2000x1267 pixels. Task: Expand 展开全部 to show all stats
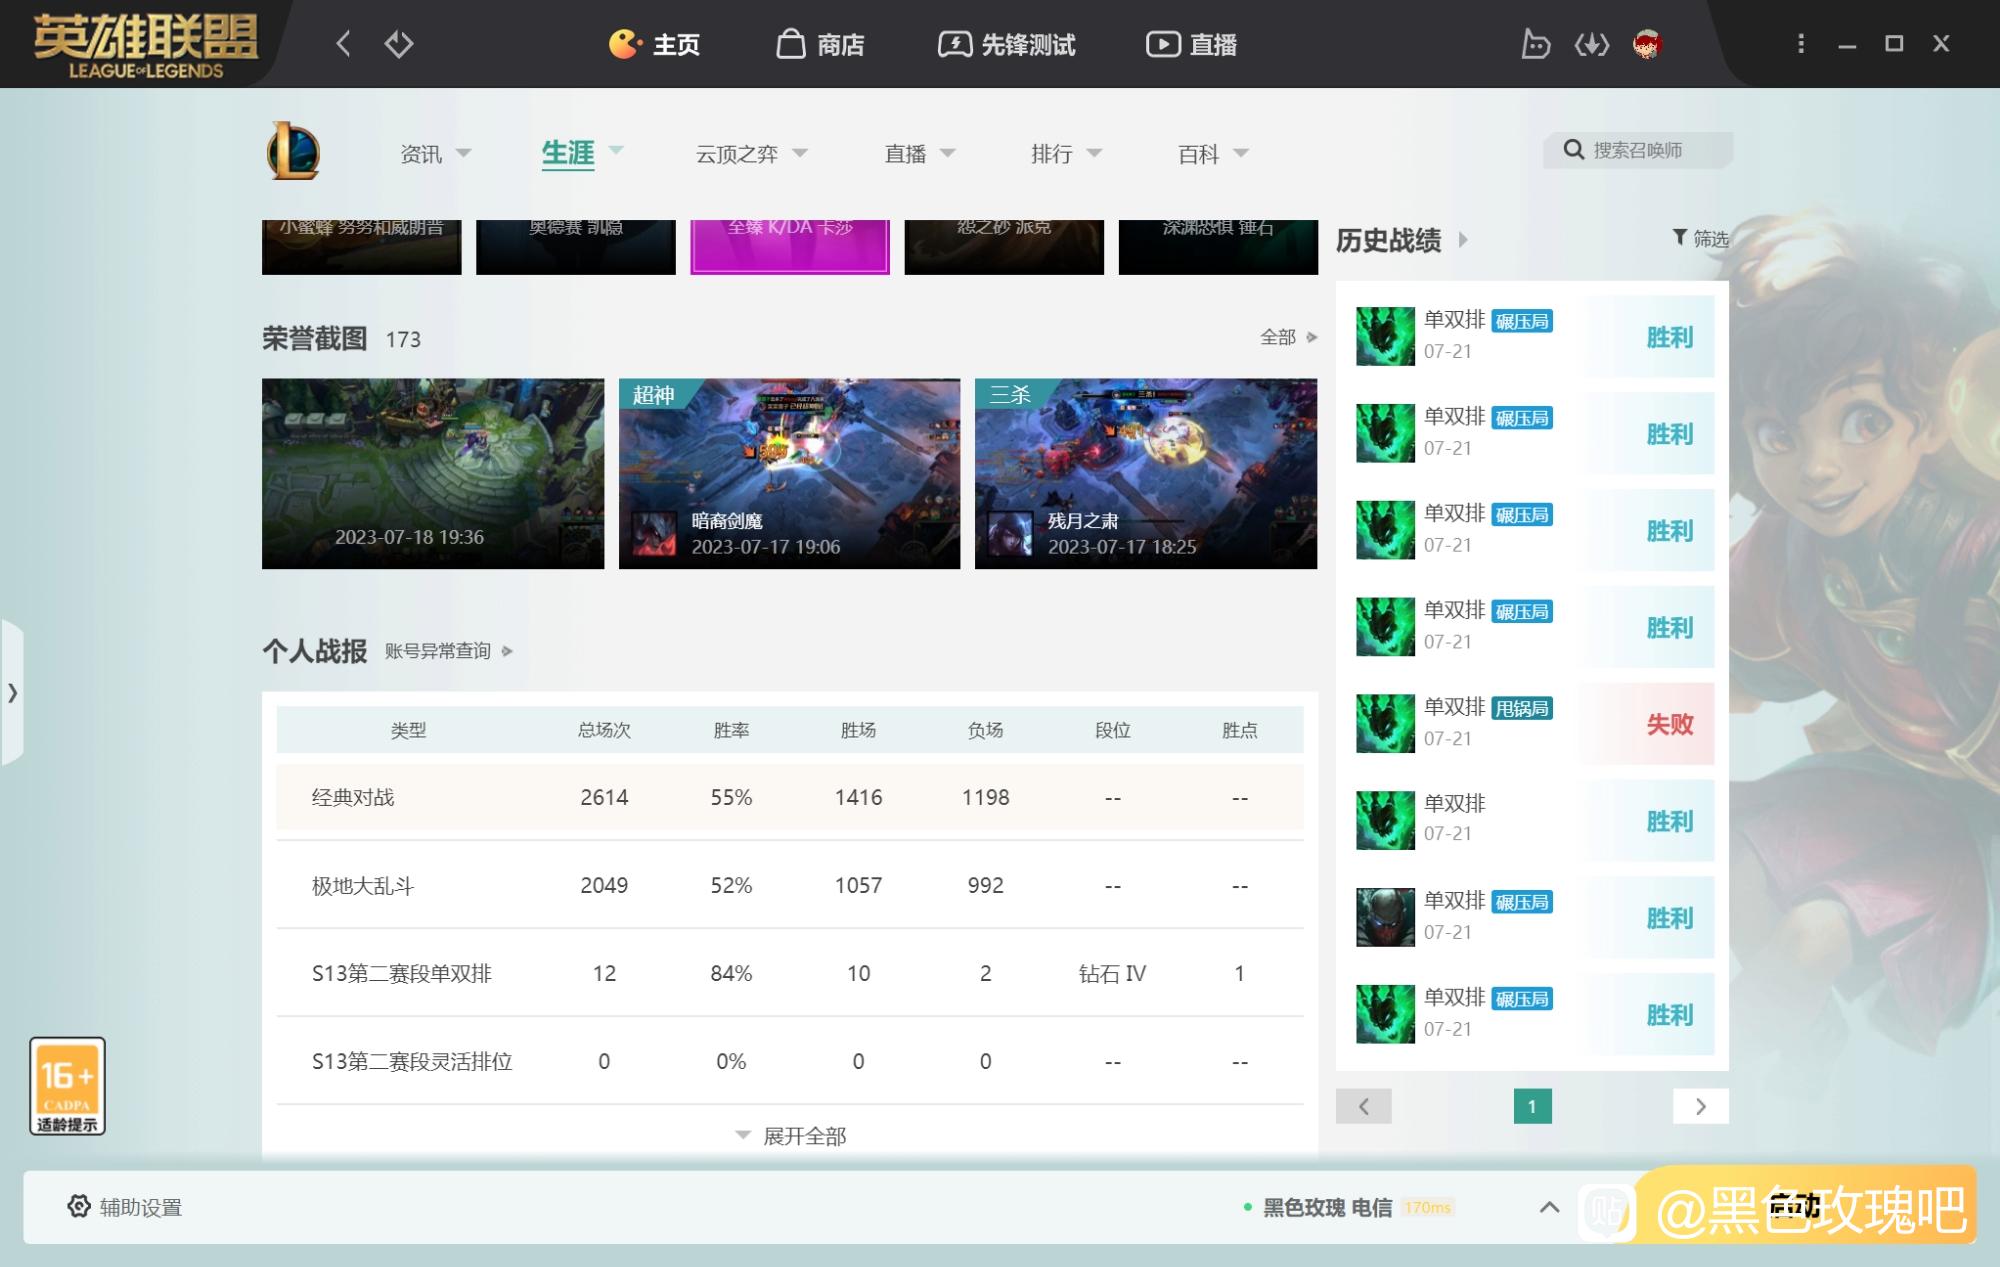790,1136
